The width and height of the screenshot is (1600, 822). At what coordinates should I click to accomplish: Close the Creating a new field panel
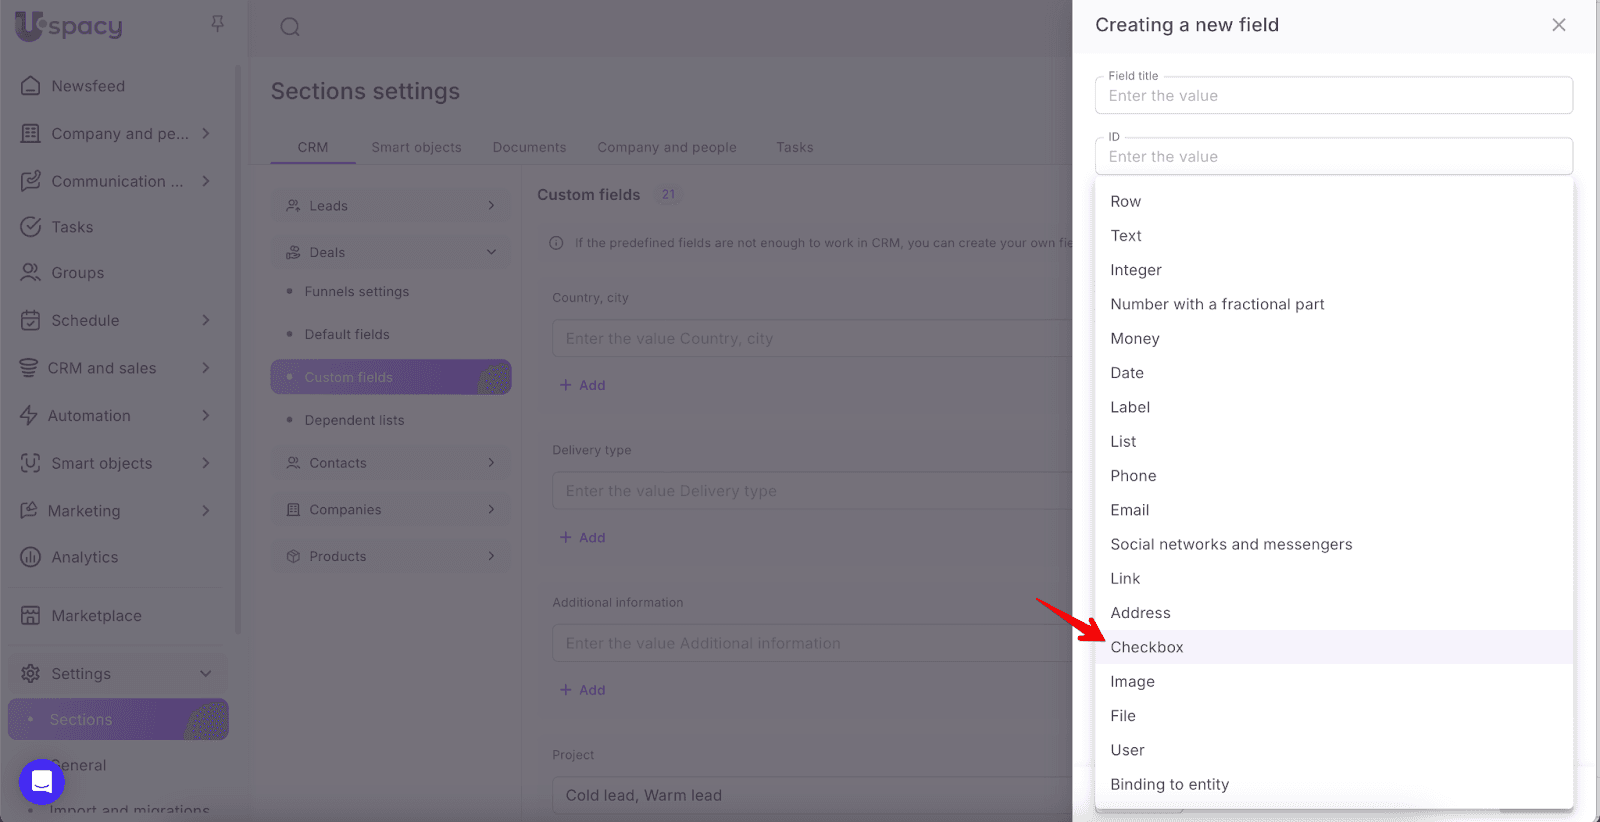click(x=1558, y=25)
